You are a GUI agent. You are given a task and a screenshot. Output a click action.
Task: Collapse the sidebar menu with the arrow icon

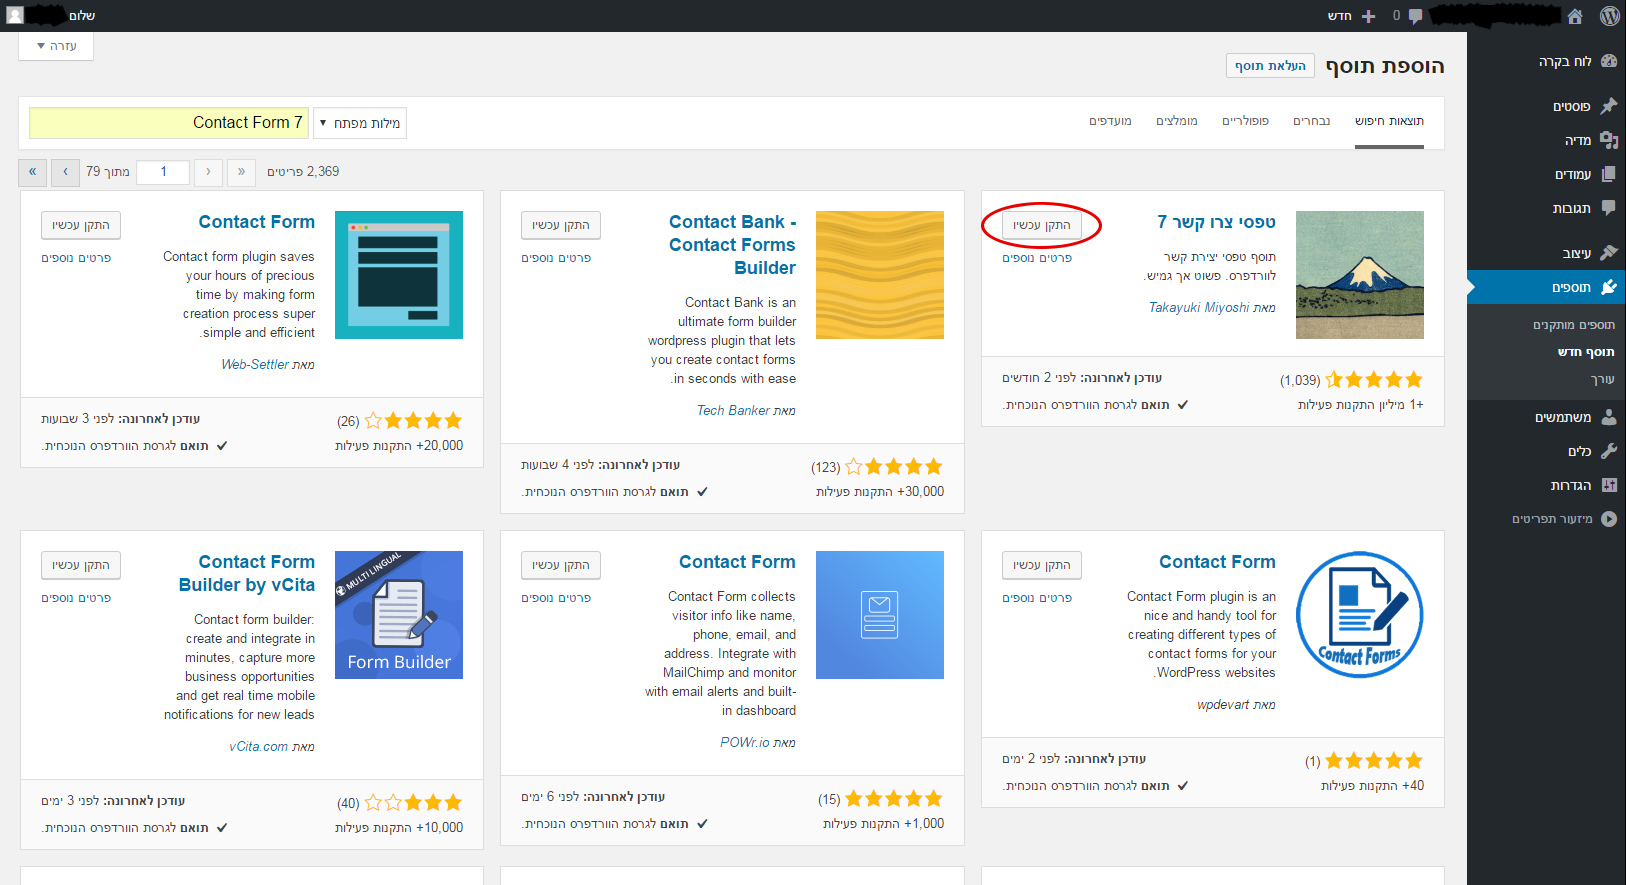click(x=1608, y=519)
